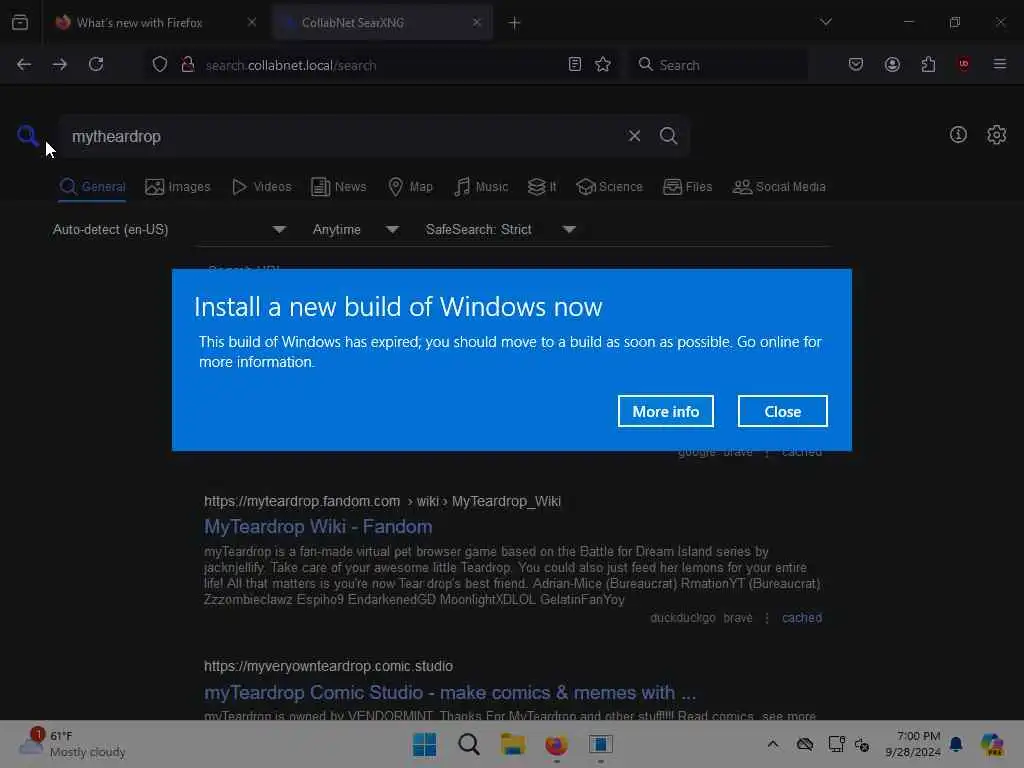Screen dimensions: 1024x768
Task: Go forward with the browser forward arrow
Action: [59, 65]
